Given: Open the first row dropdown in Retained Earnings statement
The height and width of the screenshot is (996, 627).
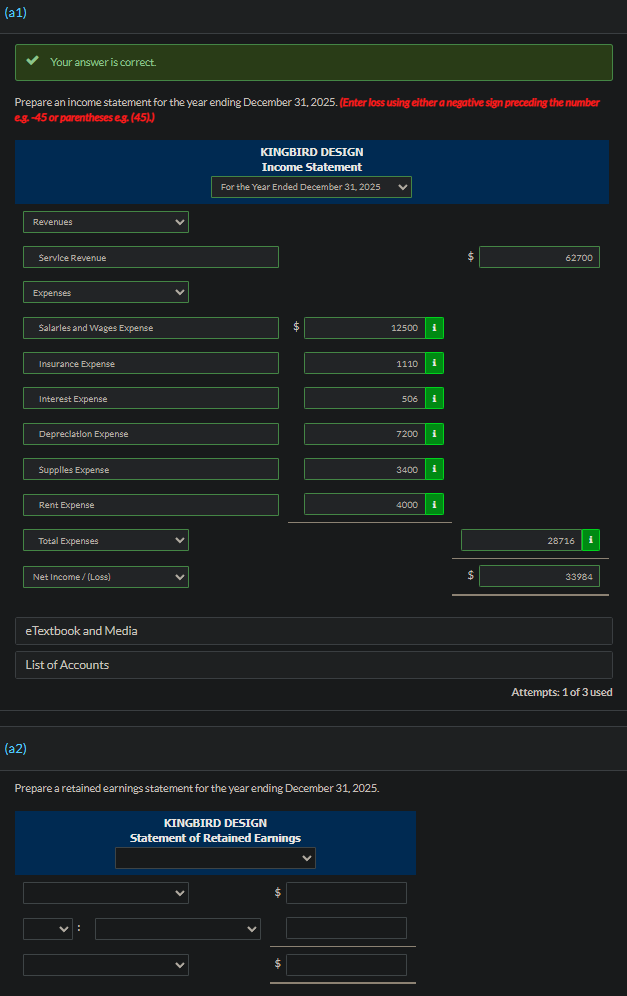Looking at the screenshot, I should [106, 893].
